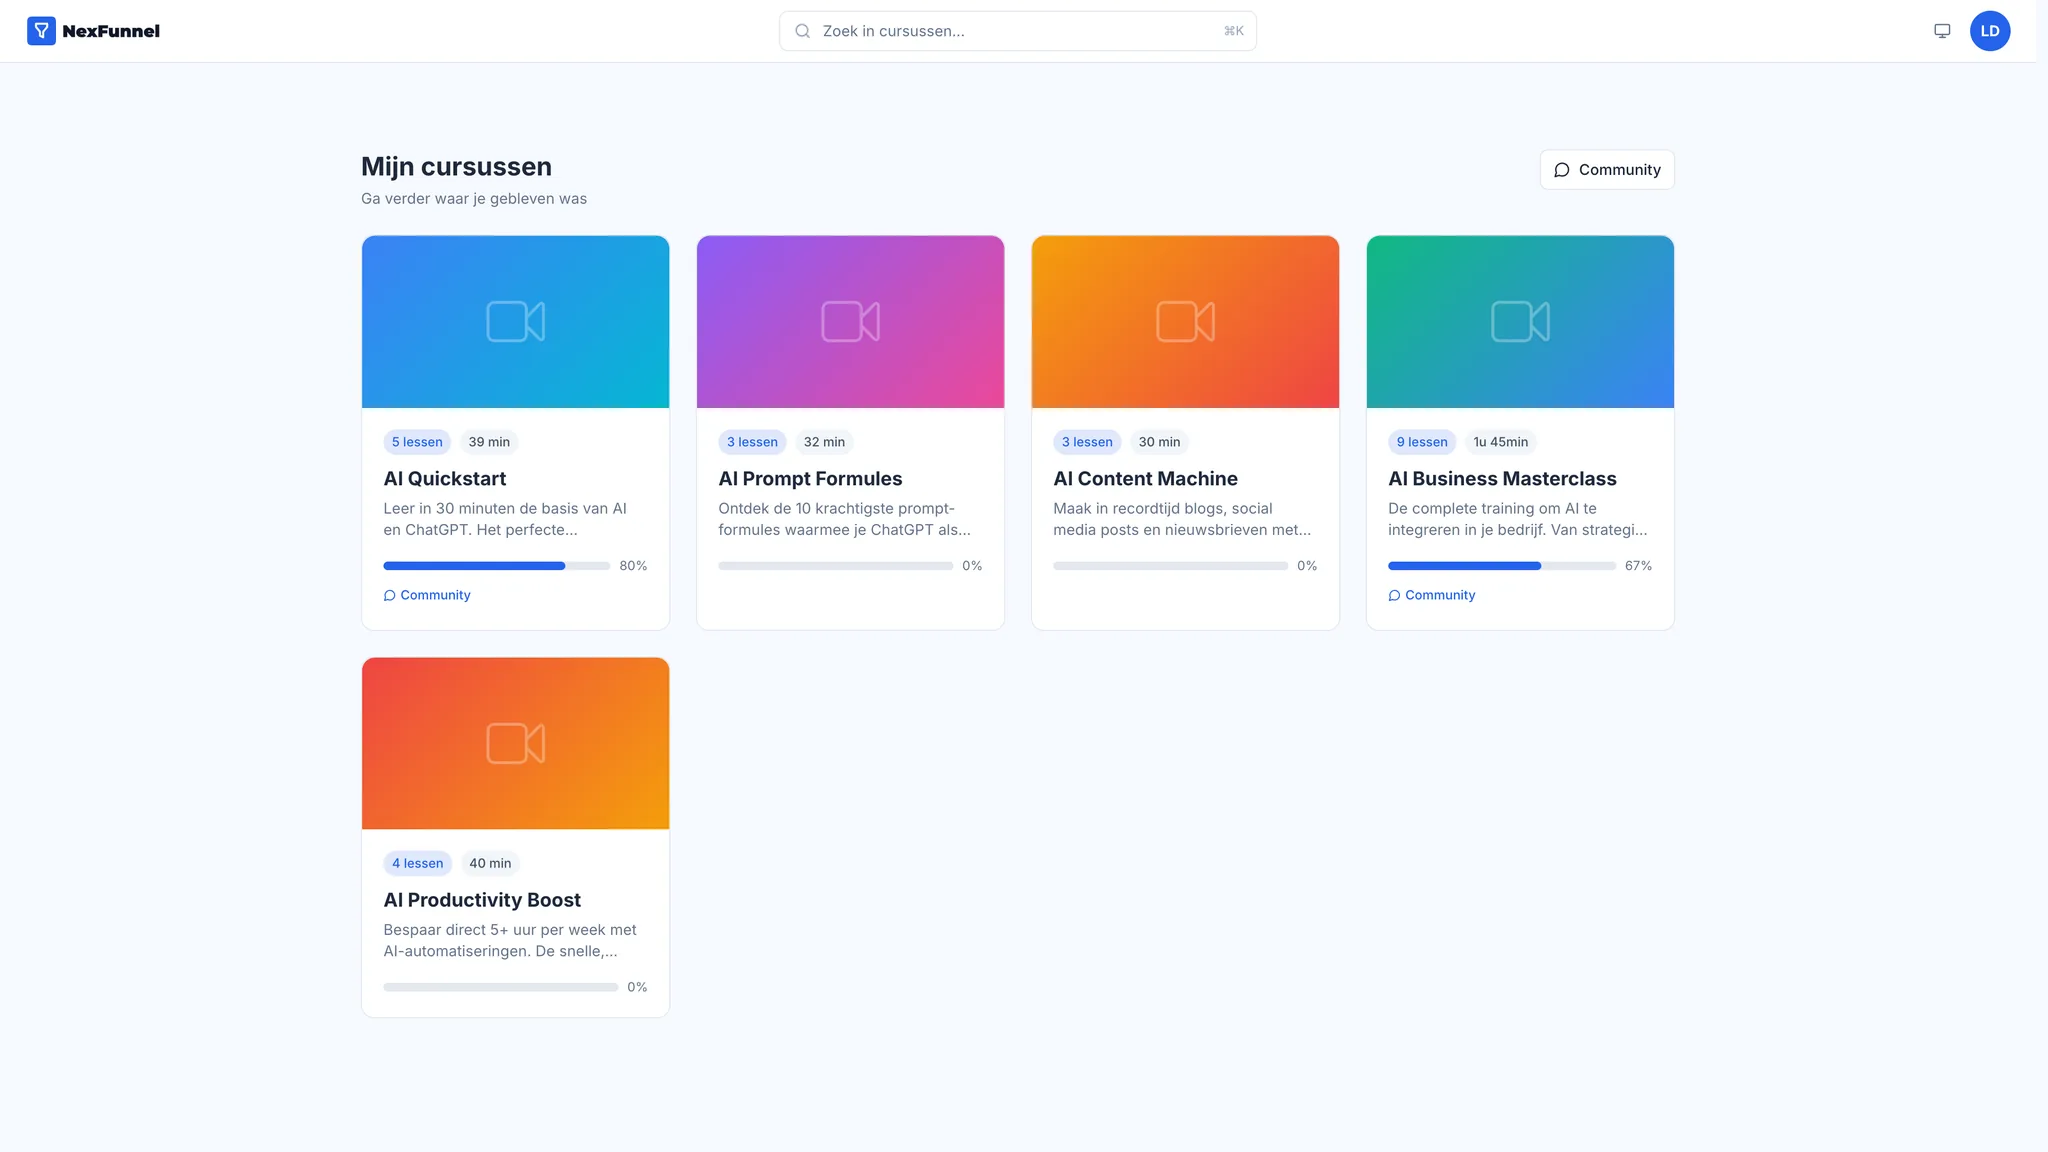Open the AI Productivity Boost course title
Viewport: 2048px width, 1152px height.
coord(482,900)
